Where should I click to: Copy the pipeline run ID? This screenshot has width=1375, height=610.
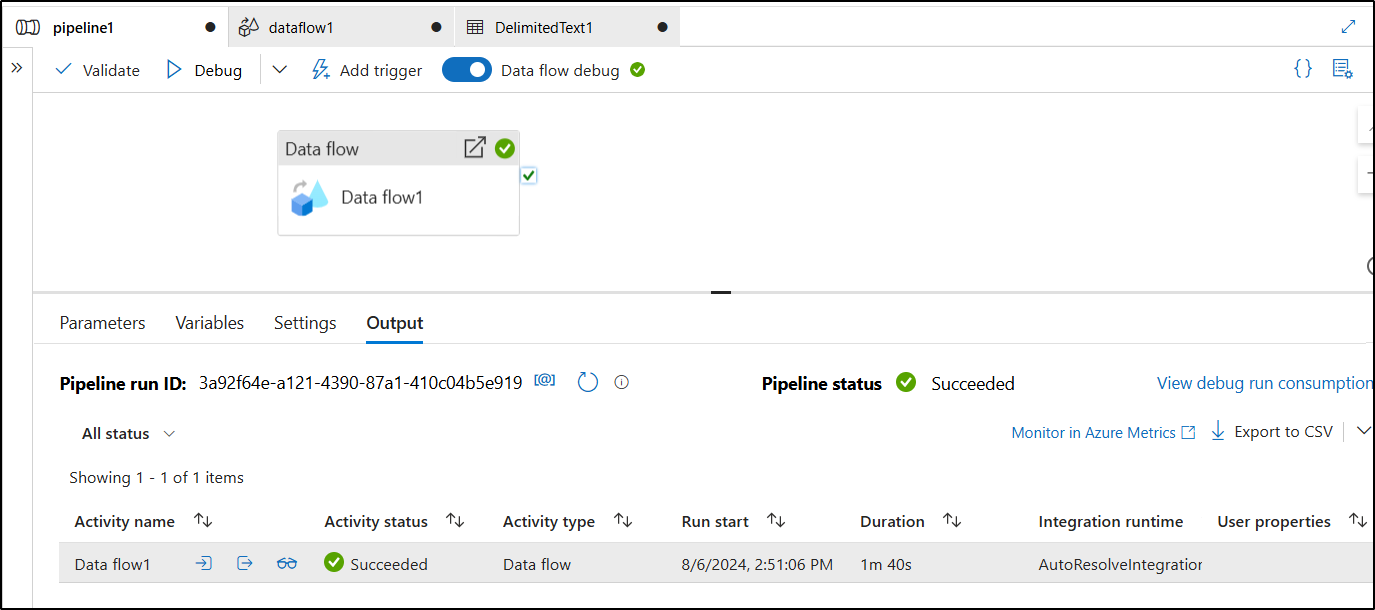coord(545,381)
